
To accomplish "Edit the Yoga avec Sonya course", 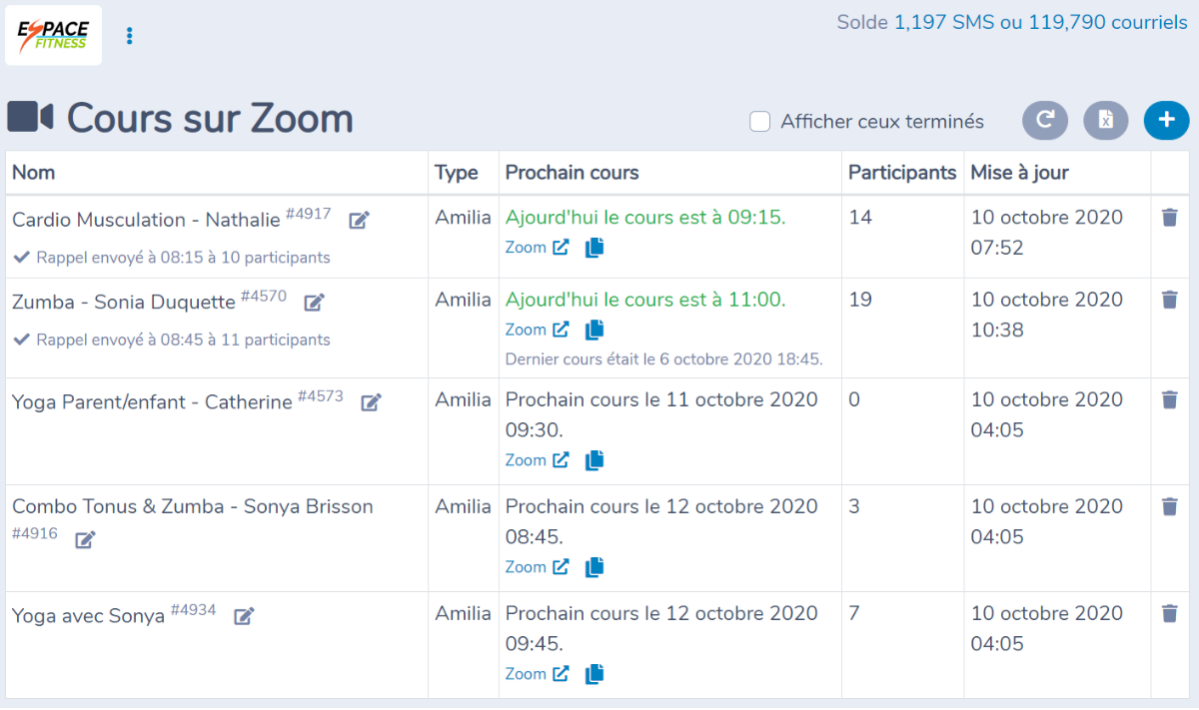I will (x=244, y=616).
